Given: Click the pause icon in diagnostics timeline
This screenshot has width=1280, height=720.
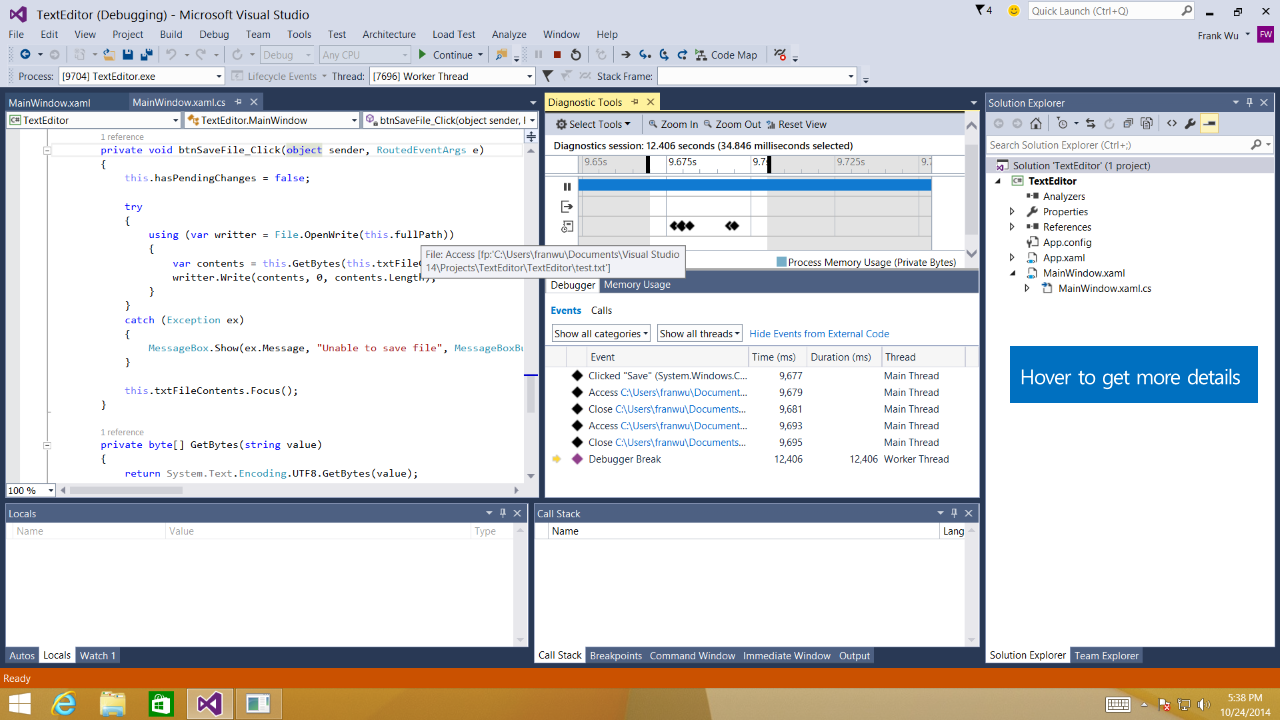Looking at the screenshot, I should (567, 186).
